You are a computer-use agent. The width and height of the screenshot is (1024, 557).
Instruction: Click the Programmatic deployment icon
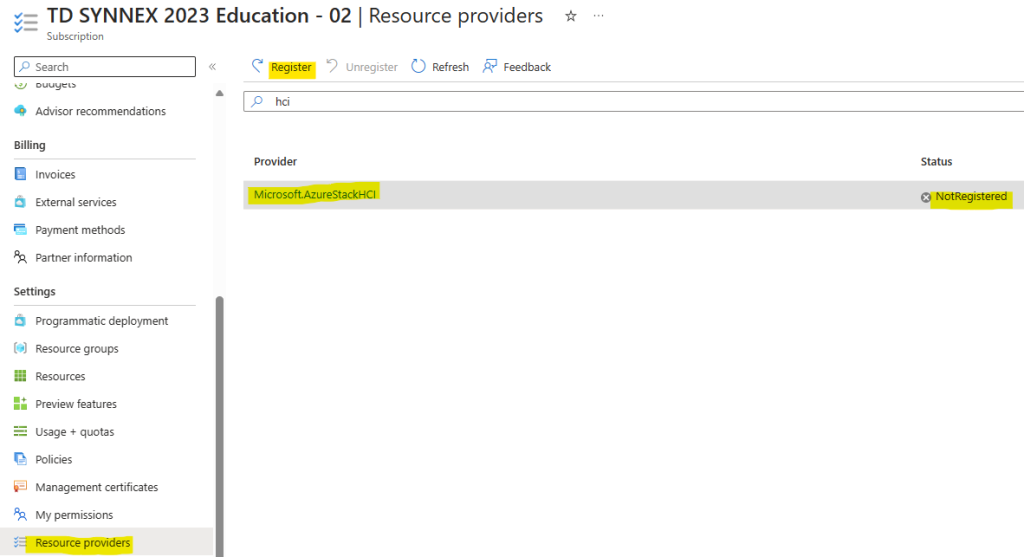[20, 321]
